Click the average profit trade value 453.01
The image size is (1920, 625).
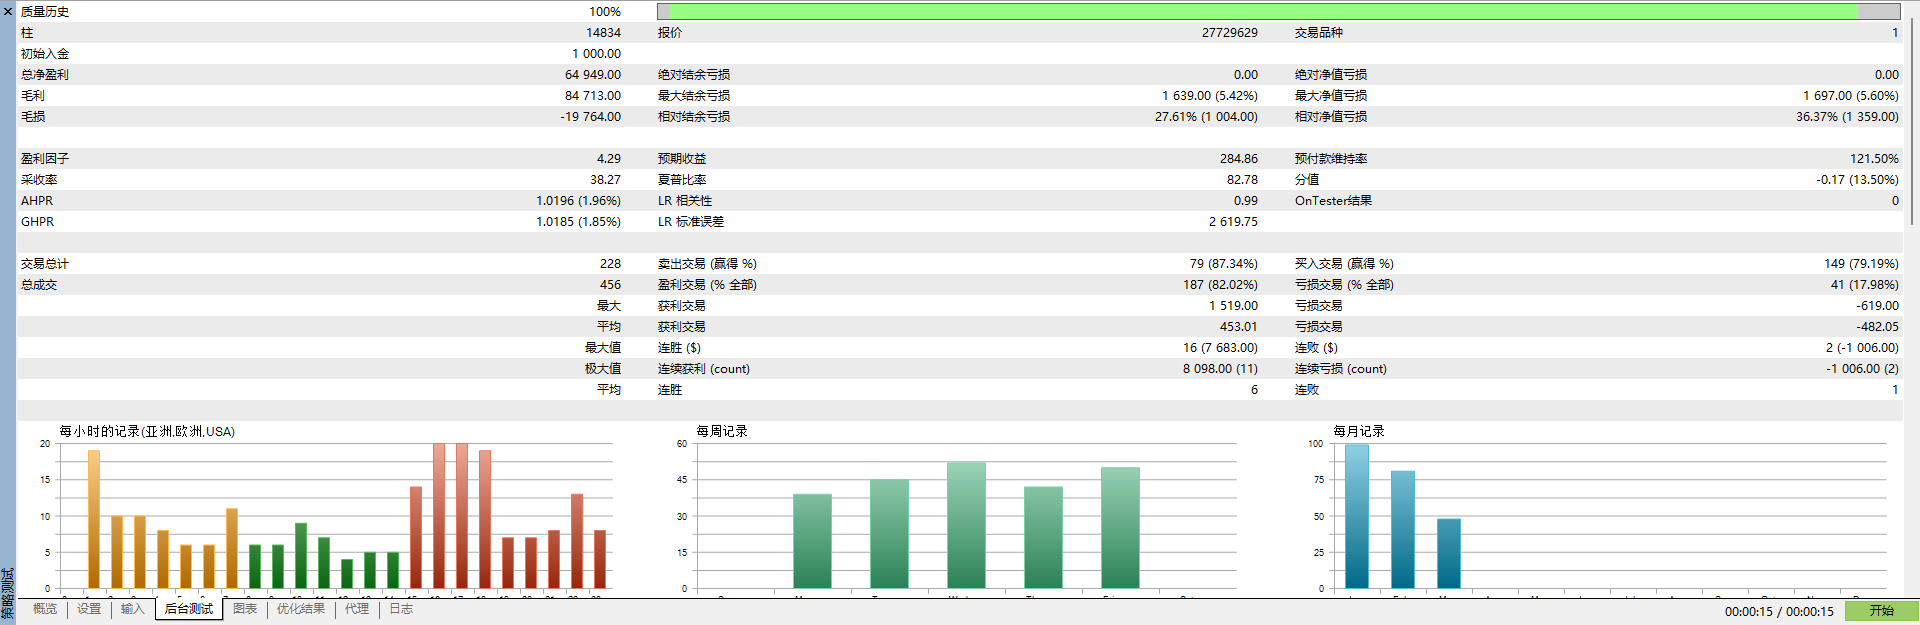coord(1239,327)
